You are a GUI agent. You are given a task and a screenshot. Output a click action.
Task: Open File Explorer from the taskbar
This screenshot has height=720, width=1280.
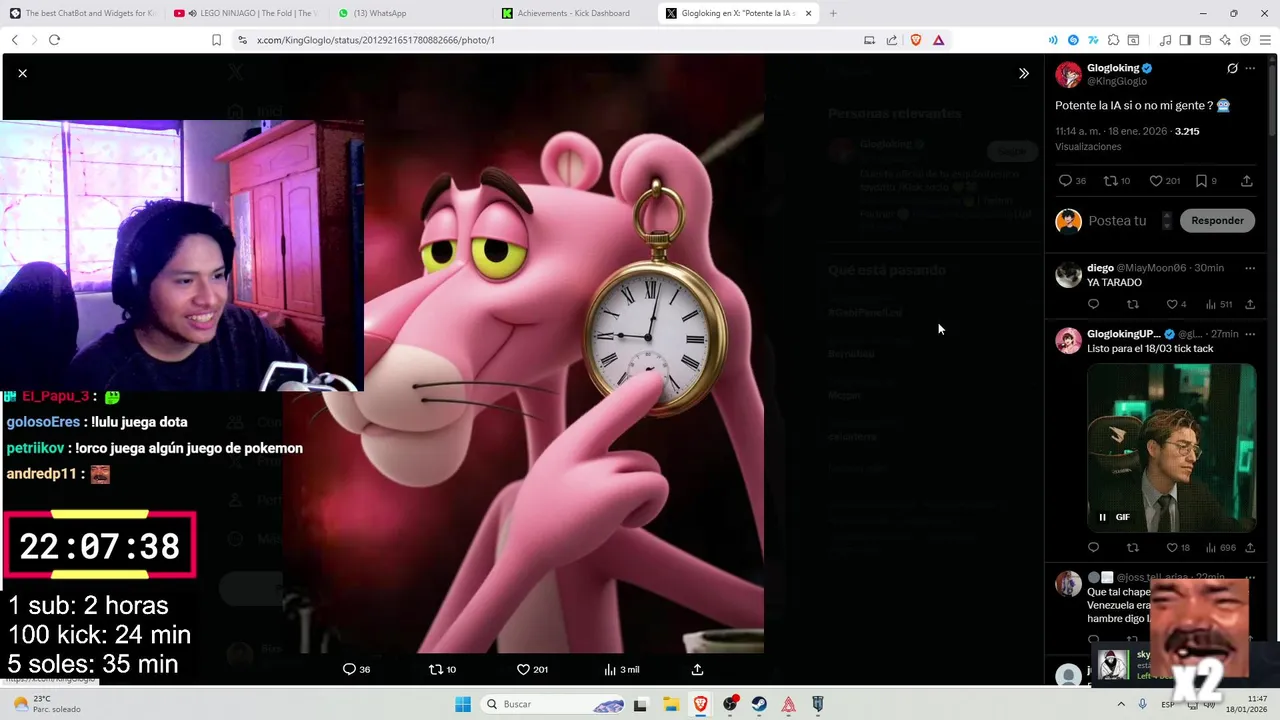670,704
